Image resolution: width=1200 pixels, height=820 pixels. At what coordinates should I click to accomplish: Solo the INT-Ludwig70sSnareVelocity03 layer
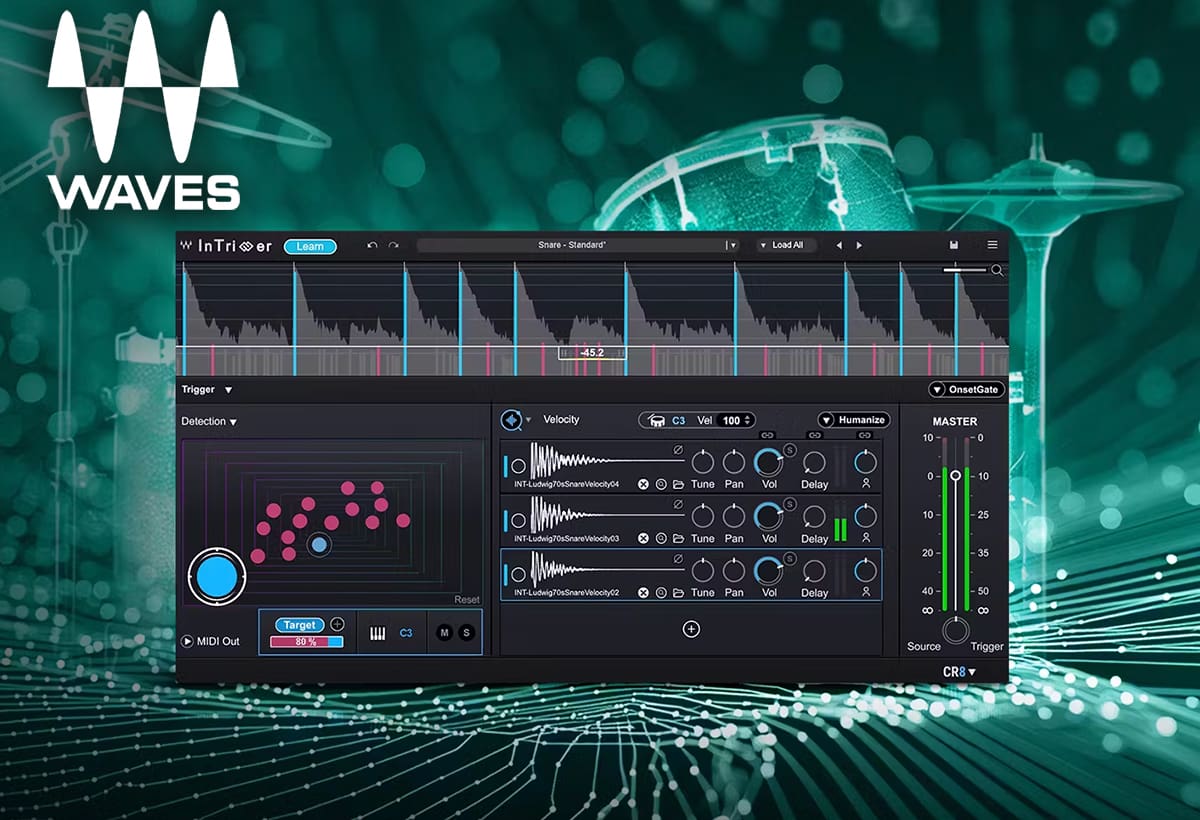789,505
